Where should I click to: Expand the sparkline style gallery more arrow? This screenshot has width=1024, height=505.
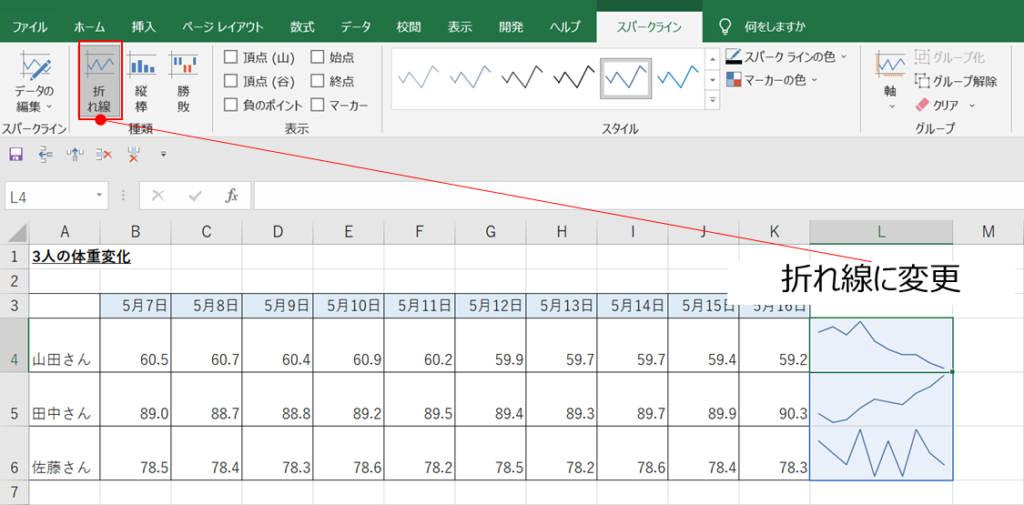(x=713, y=100)
